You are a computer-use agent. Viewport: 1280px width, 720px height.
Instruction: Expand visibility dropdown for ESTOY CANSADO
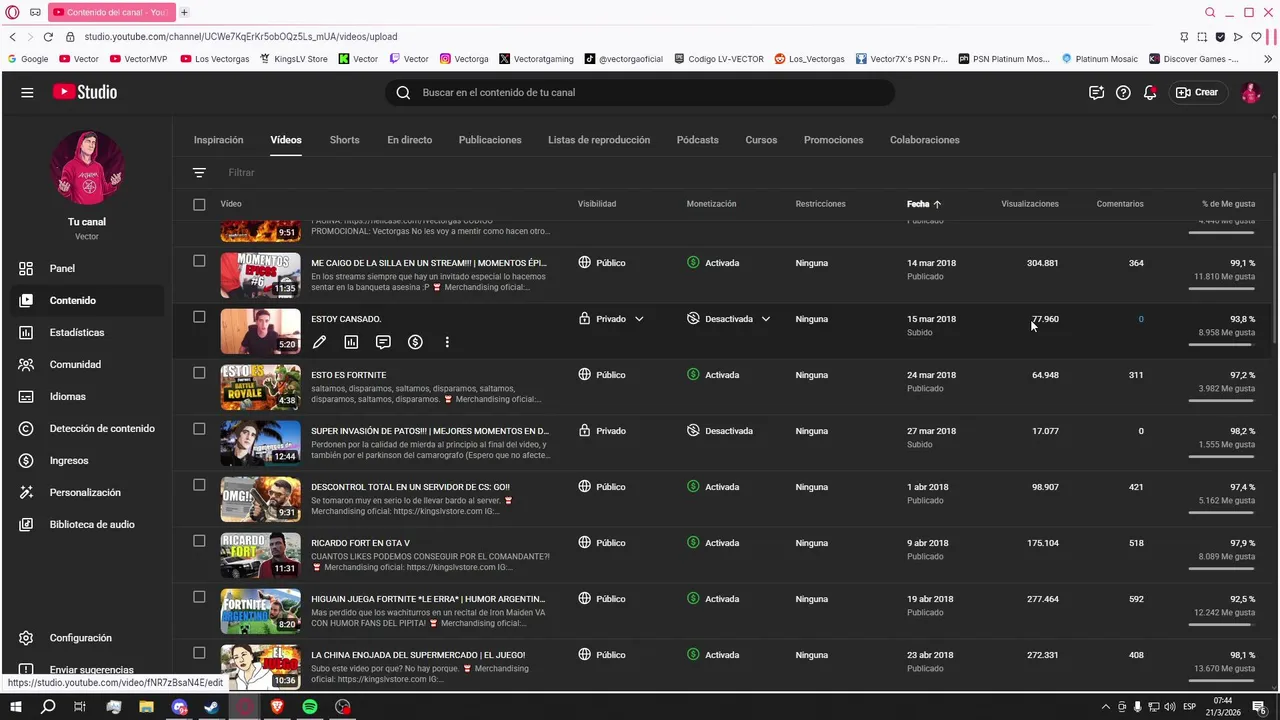(x=639, y=319)
